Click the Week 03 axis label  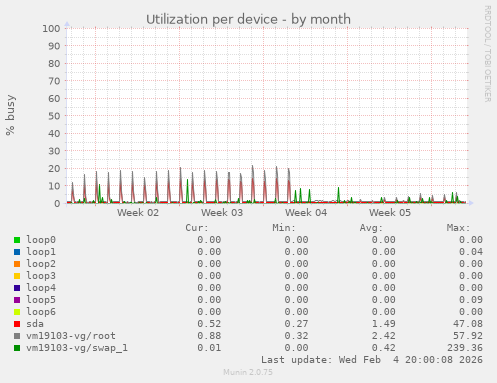coord(222,213)
